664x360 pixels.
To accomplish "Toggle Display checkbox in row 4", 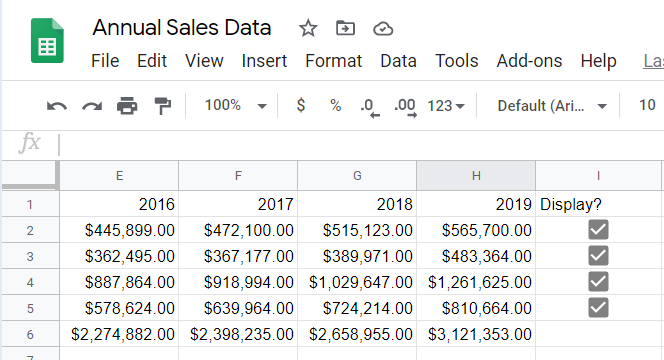I will click(x=598, y=282).
